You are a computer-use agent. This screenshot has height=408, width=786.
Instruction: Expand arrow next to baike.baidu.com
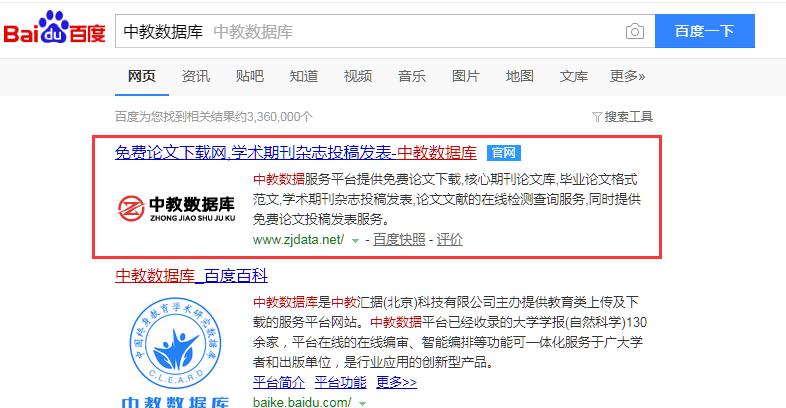362,403
